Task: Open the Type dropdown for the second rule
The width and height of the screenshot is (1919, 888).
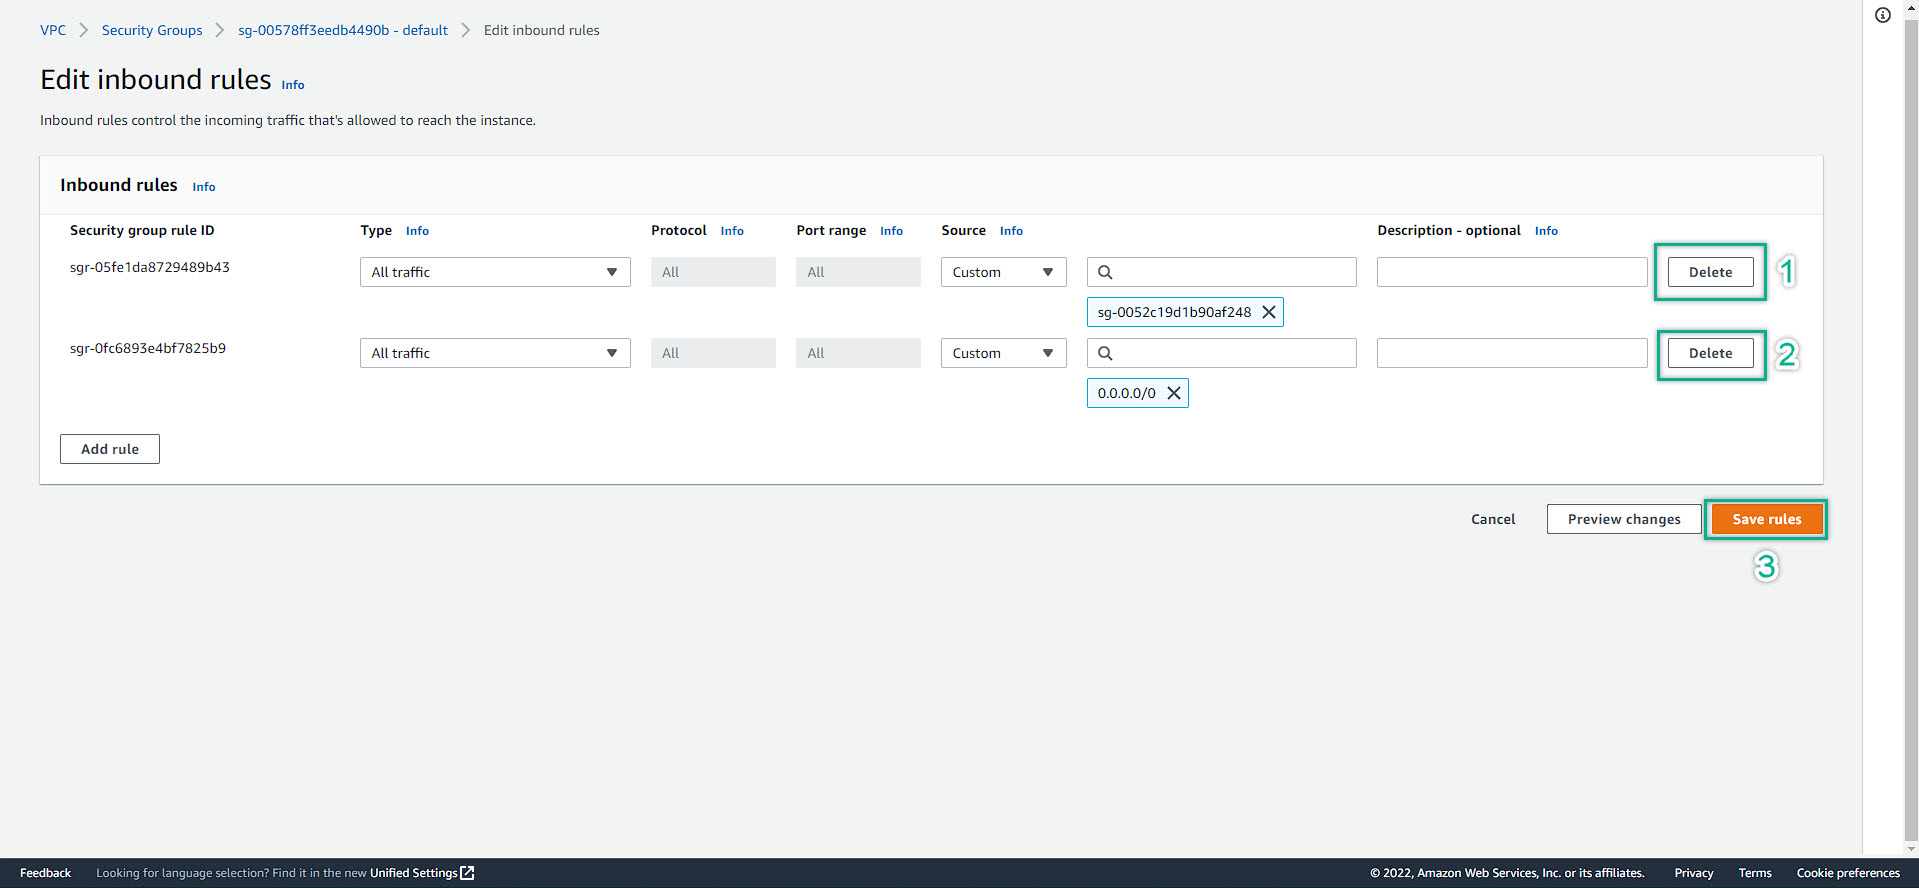Action: 495,353
